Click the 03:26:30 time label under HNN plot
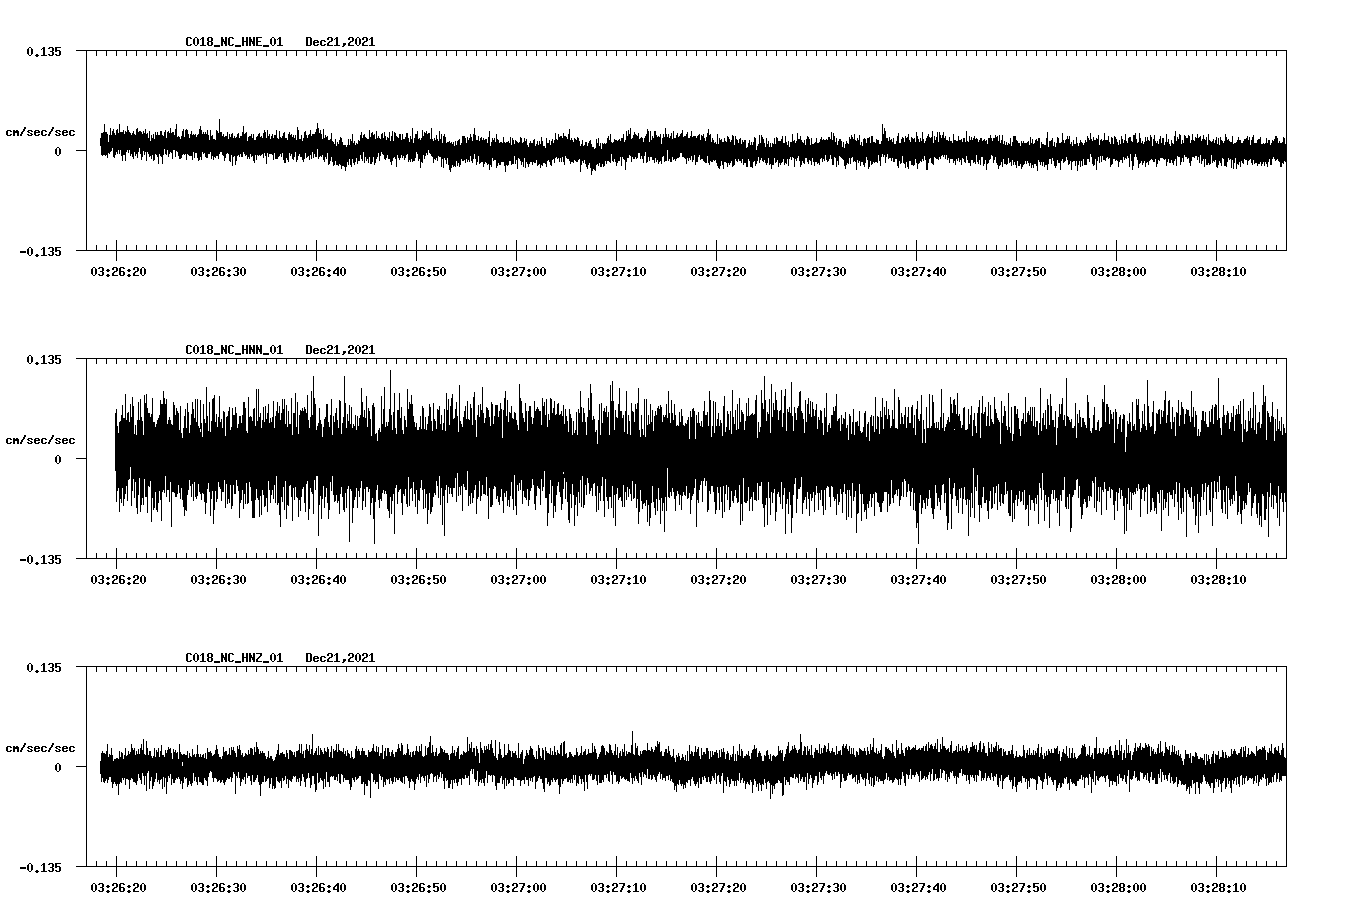The width and height of the screenshot is (1358, 924). (218, 579)
